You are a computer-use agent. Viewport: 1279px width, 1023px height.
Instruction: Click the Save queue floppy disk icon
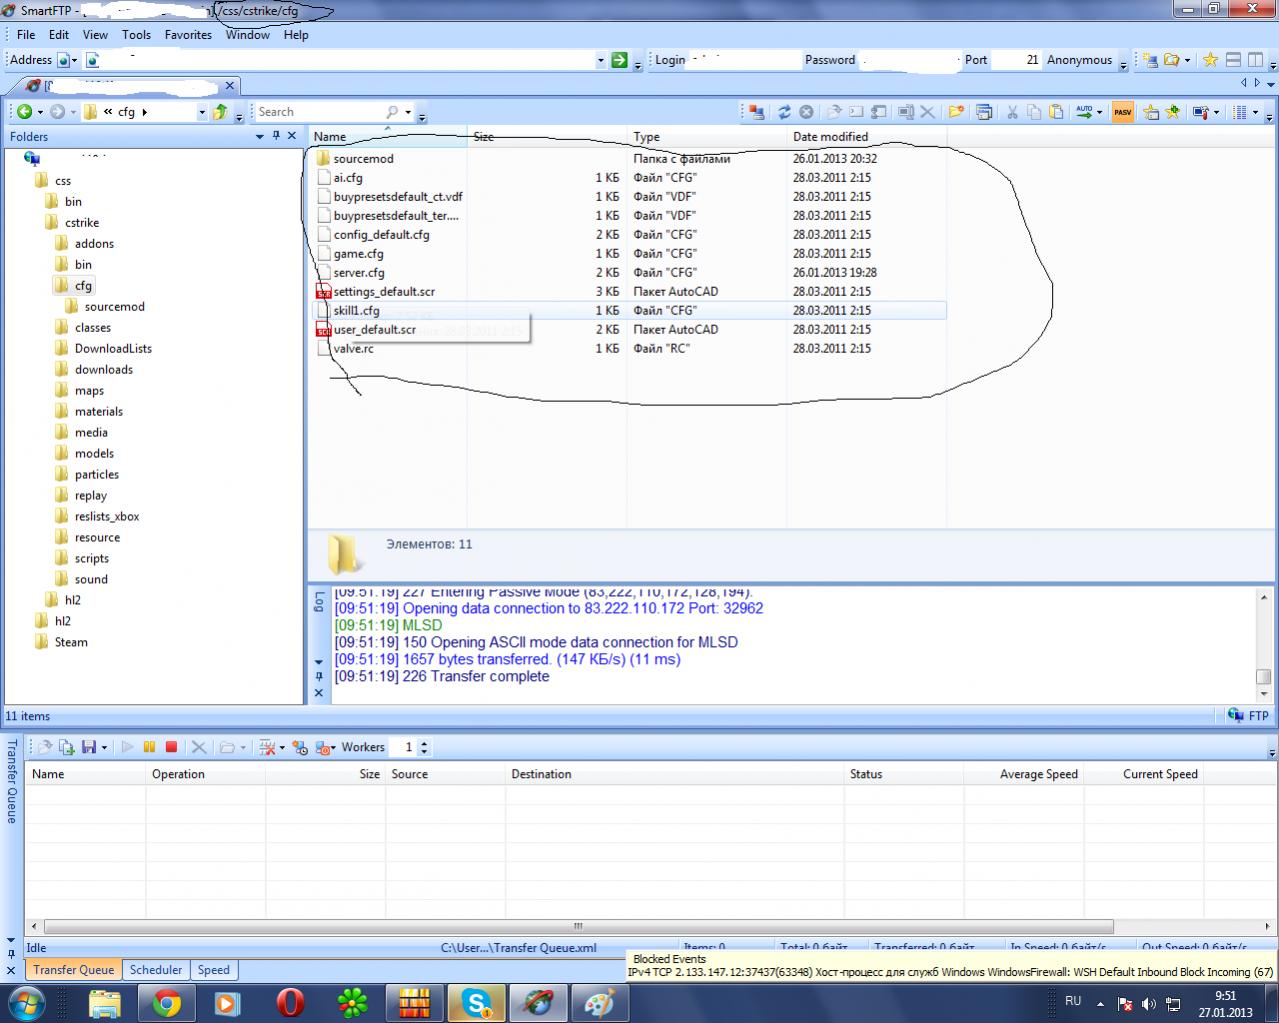89,747
